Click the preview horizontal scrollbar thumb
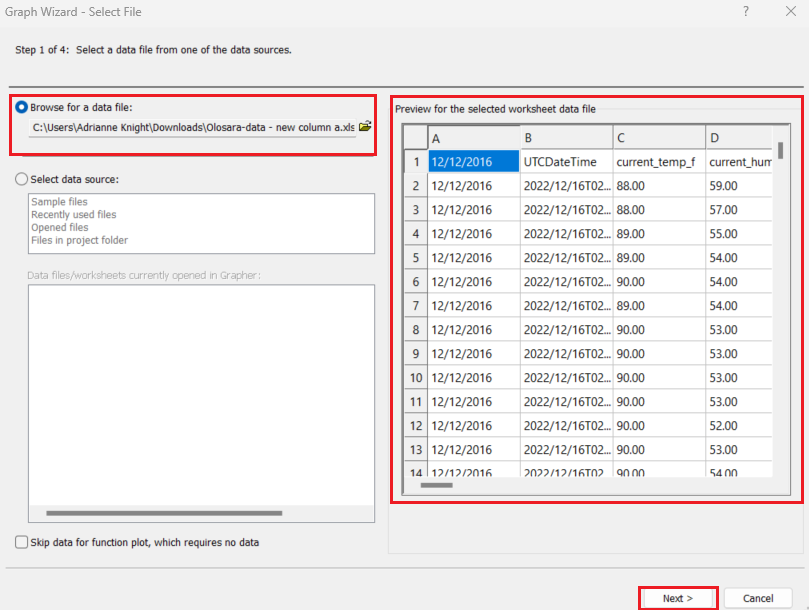Screen dimensions: 809x610 click(x=436, y=485)
